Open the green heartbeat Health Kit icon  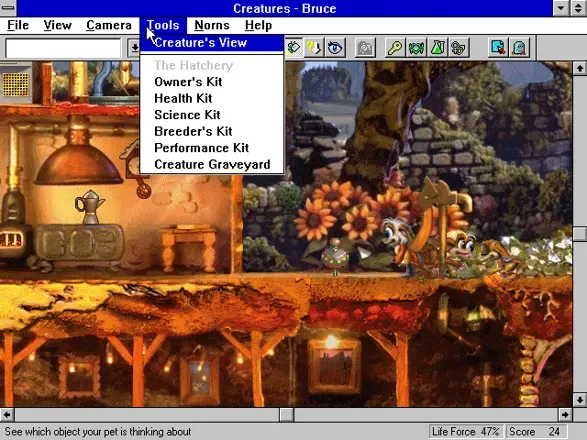pos(416,48)
